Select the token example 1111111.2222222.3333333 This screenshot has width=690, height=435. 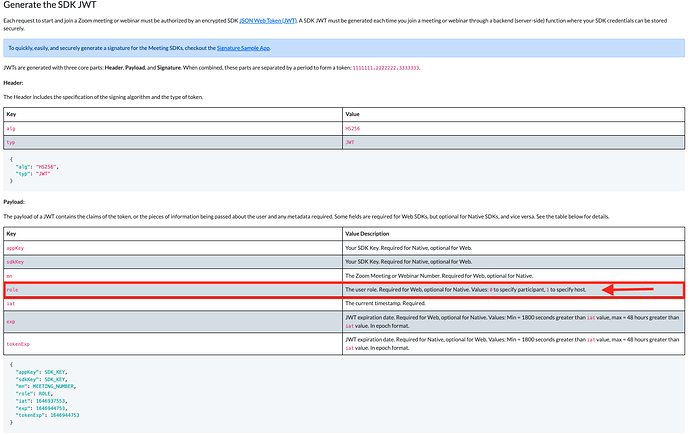386,68
